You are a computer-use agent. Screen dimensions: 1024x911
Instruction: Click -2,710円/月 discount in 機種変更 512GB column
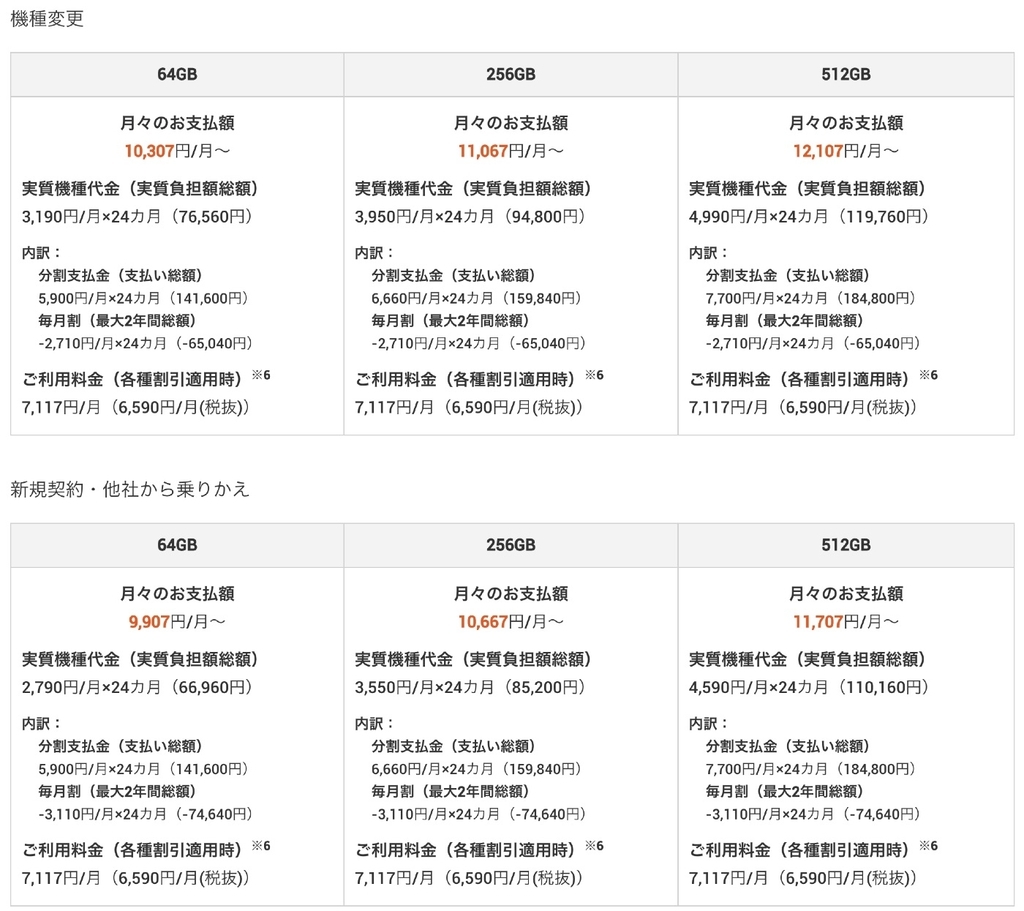[x=813, y=344]
